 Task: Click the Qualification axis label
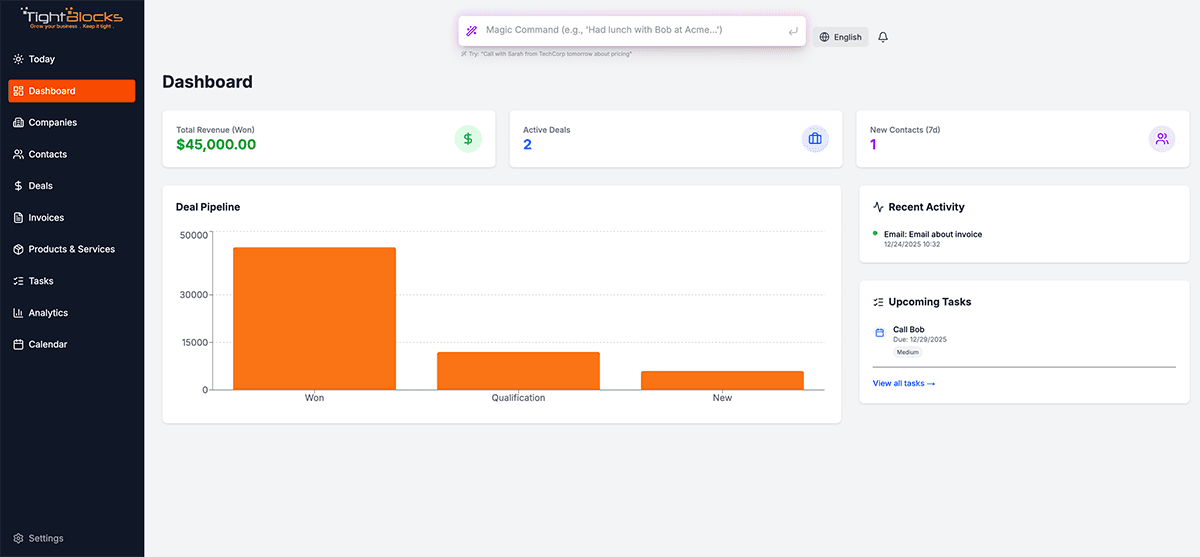[518, 398]
